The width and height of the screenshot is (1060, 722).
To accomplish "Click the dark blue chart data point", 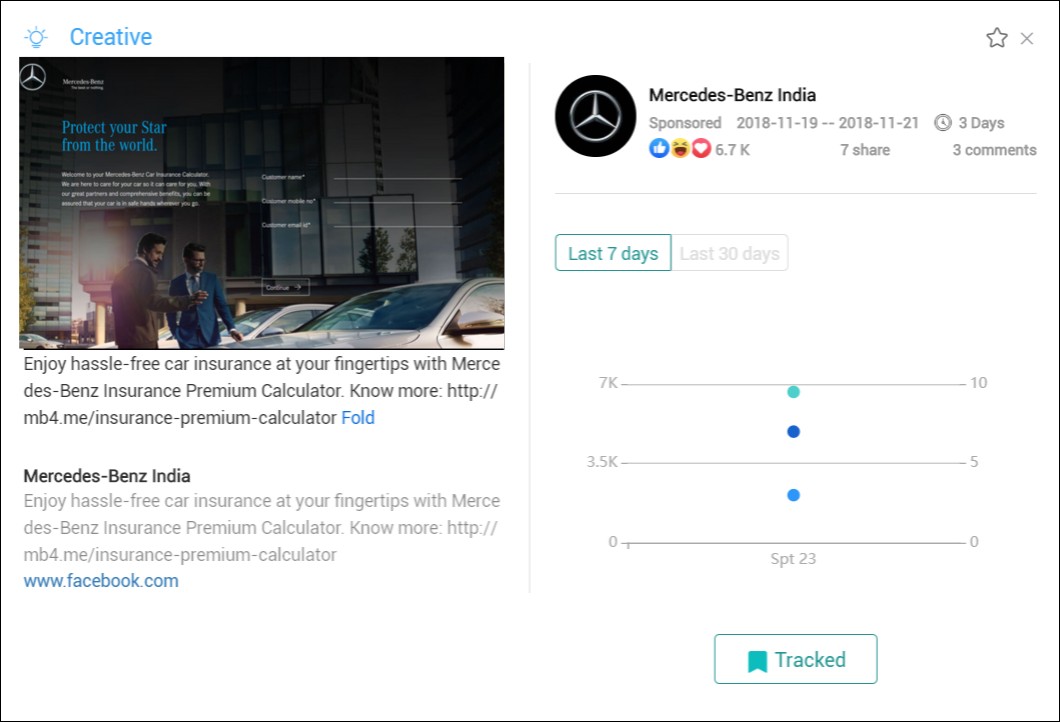I will point(793,432).
